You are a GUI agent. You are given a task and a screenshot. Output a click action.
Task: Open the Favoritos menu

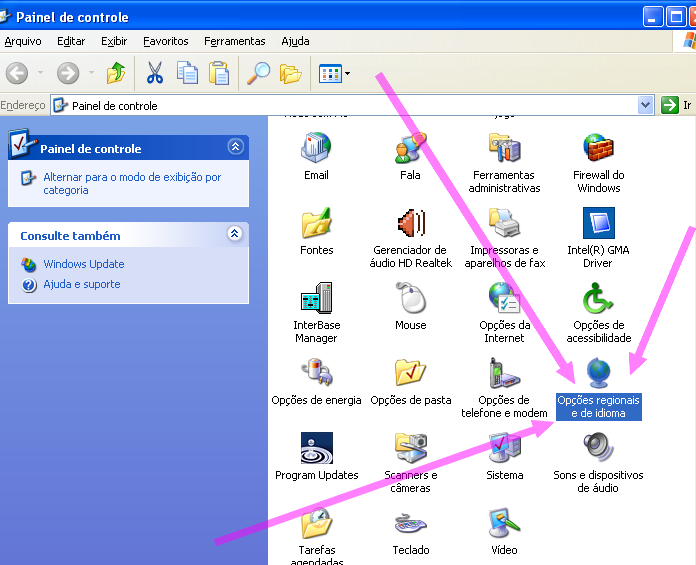(x=166, y=41)
